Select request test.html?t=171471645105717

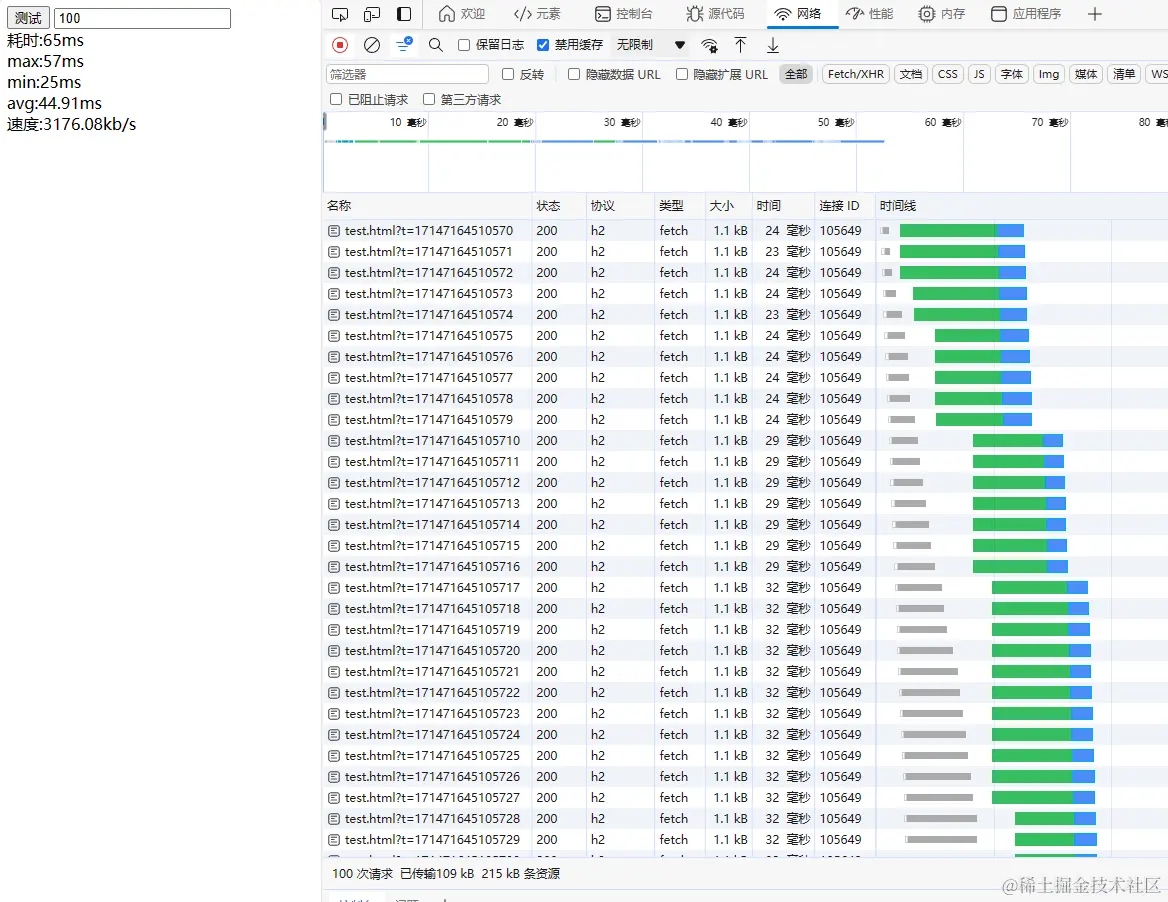pos(432,588)
